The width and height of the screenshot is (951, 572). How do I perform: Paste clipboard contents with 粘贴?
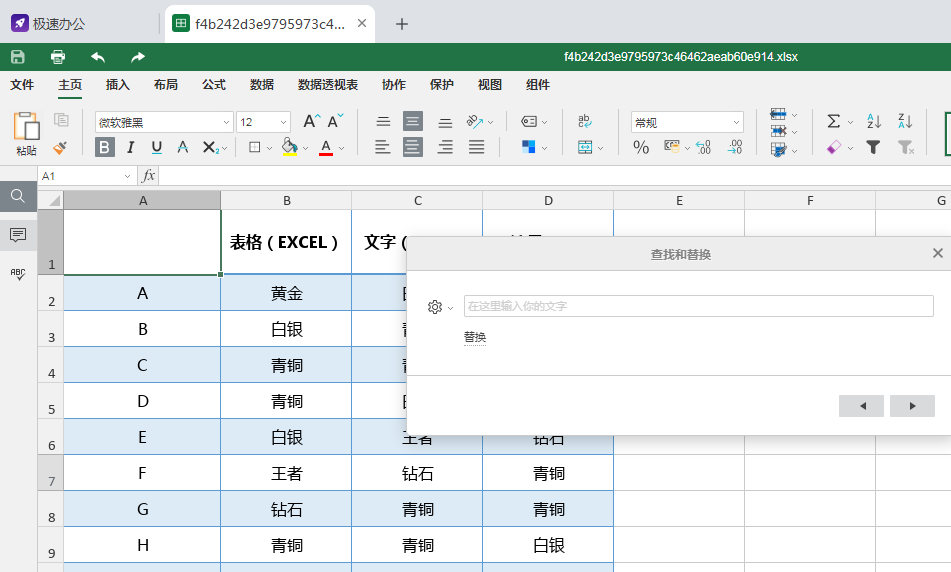coord(26,134)
